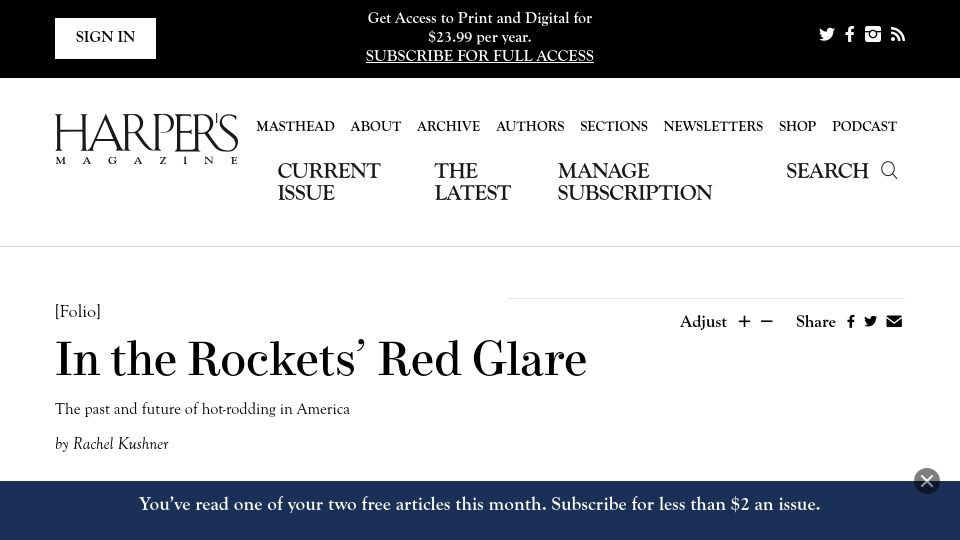This screenshot has height=540, width=960.
Task: Click the subscribe banner text
Action: point(479,504)
